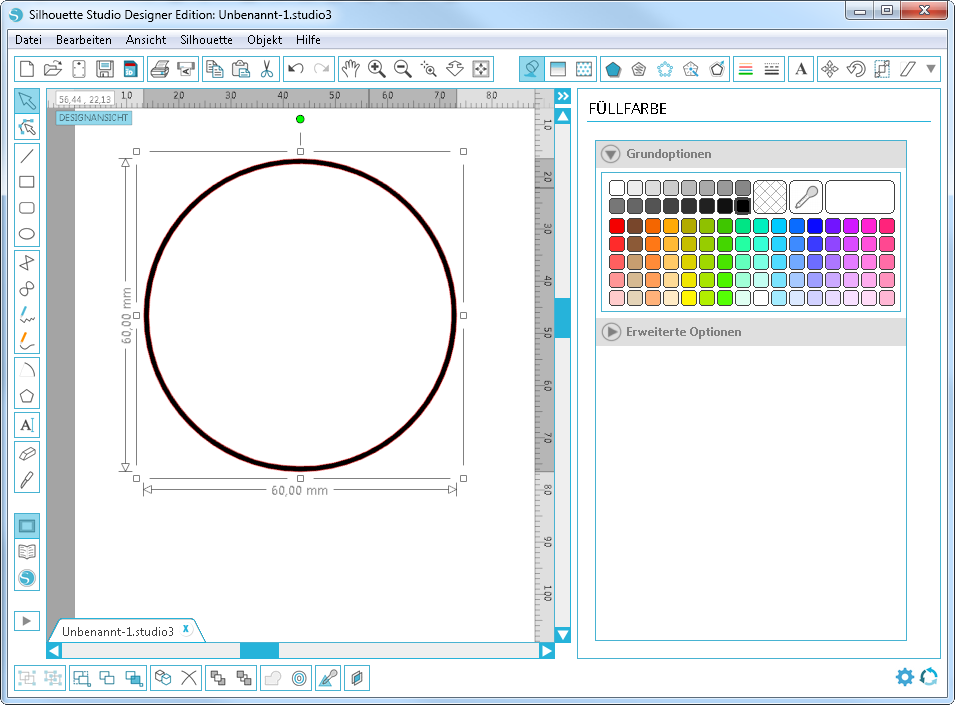Click the transparent no-fill swatch
This screenshot has height=705, width=955.
click(769, 196)
